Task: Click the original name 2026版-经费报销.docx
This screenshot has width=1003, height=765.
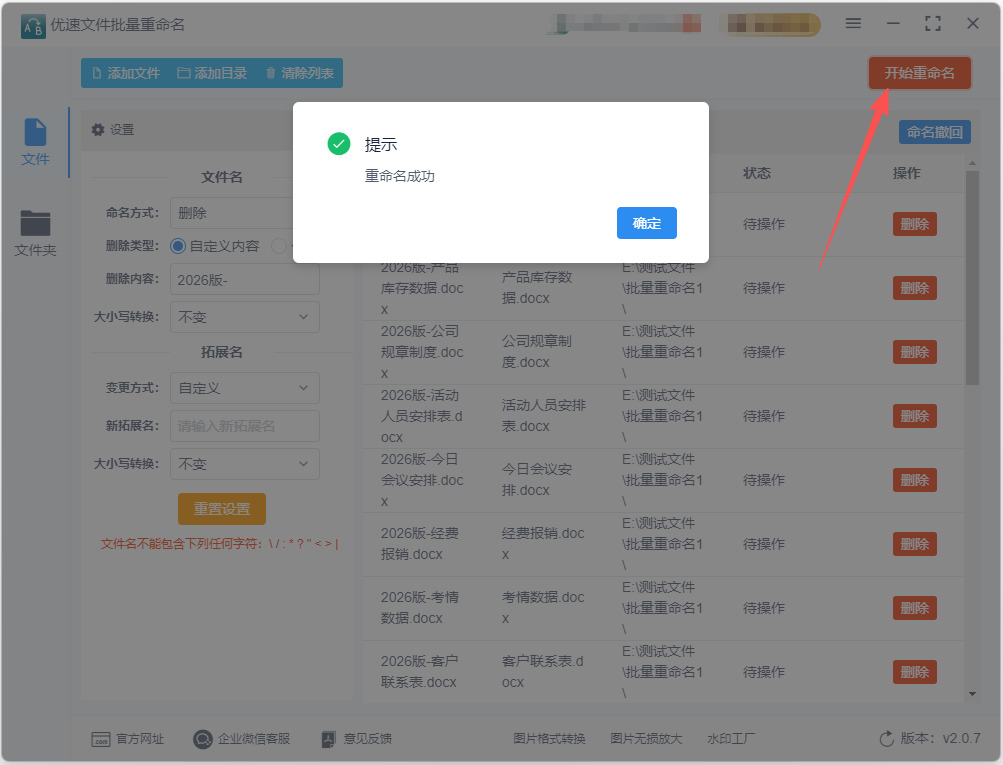Action: coord(420,544)
